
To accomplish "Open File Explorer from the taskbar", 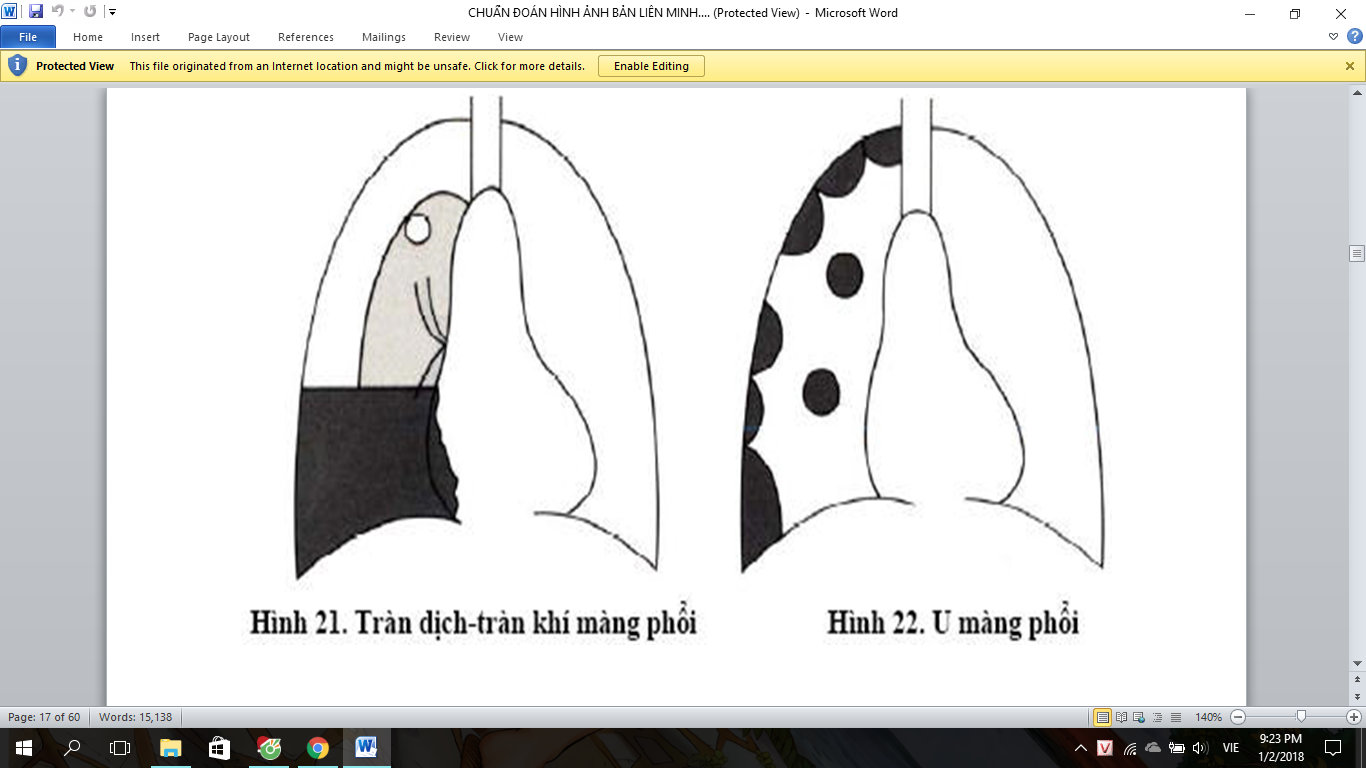I will (171, 748).
